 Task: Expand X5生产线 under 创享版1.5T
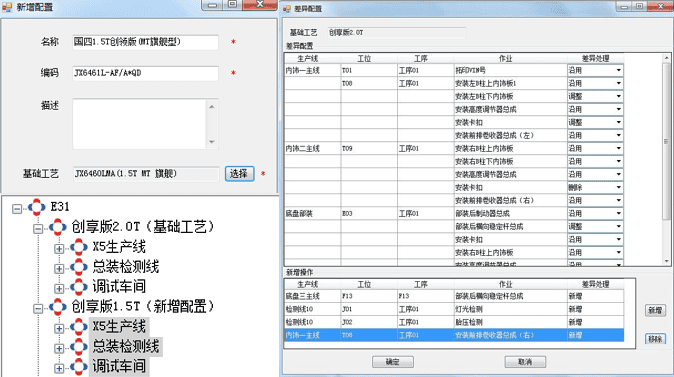point(59,328)
